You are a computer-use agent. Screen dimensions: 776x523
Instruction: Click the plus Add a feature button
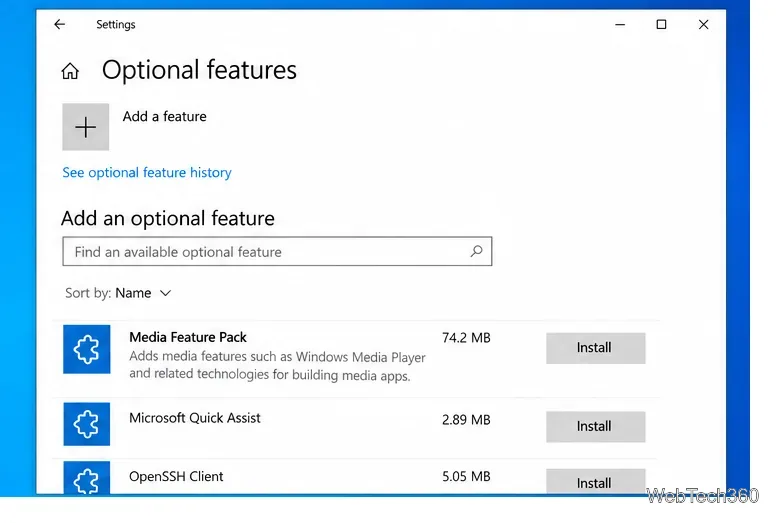tap(86, 127)
